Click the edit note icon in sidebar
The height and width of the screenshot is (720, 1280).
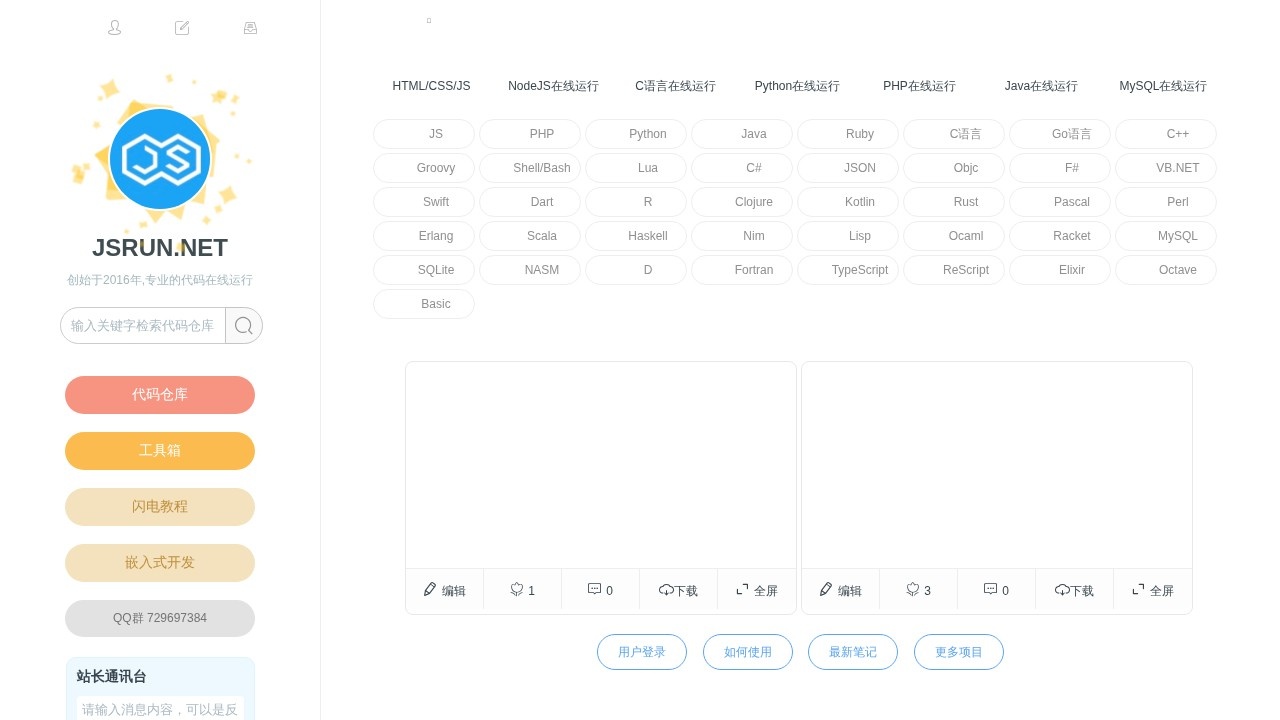coord(182,28)
